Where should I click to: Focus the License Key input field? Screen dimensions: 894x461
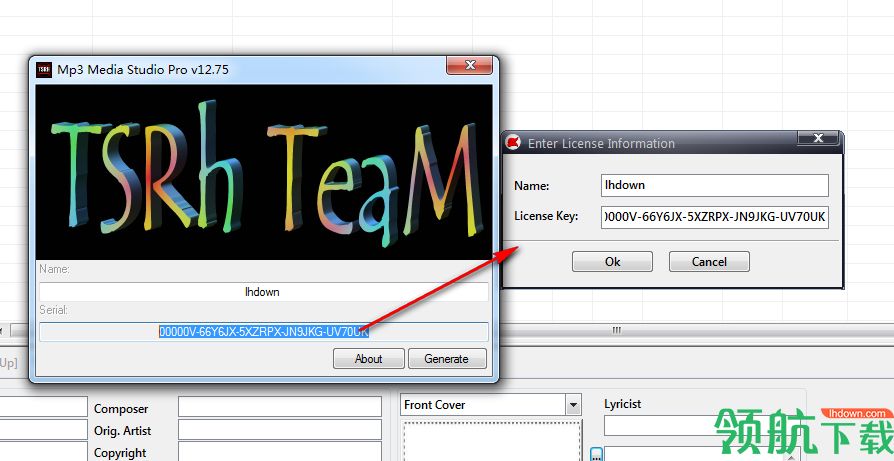[714, 217]
